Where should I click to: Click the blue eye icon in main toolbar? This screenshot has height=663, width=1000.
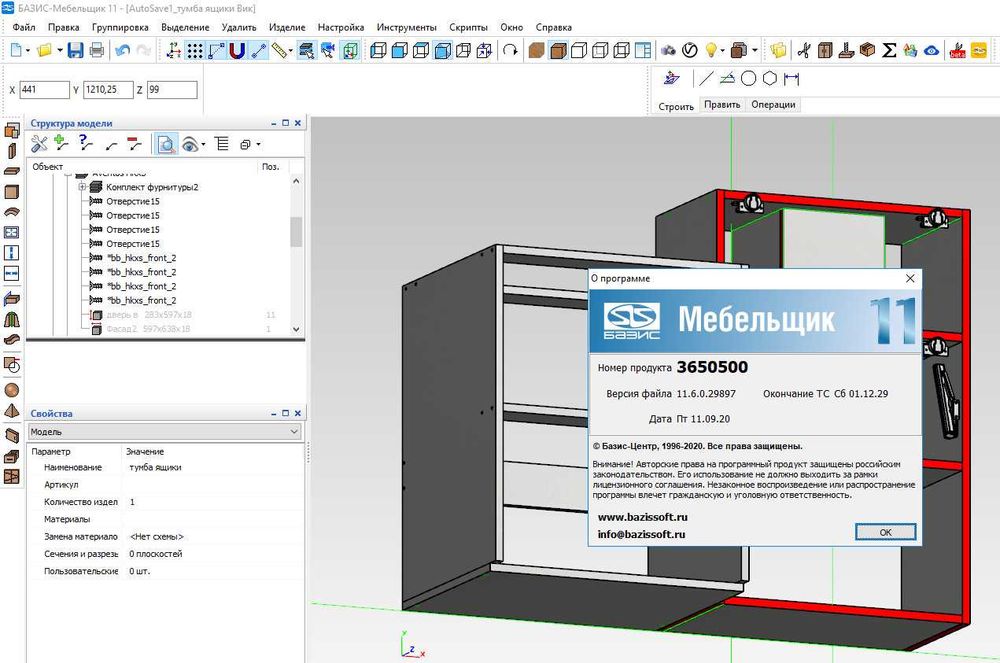tap(932, 50)
